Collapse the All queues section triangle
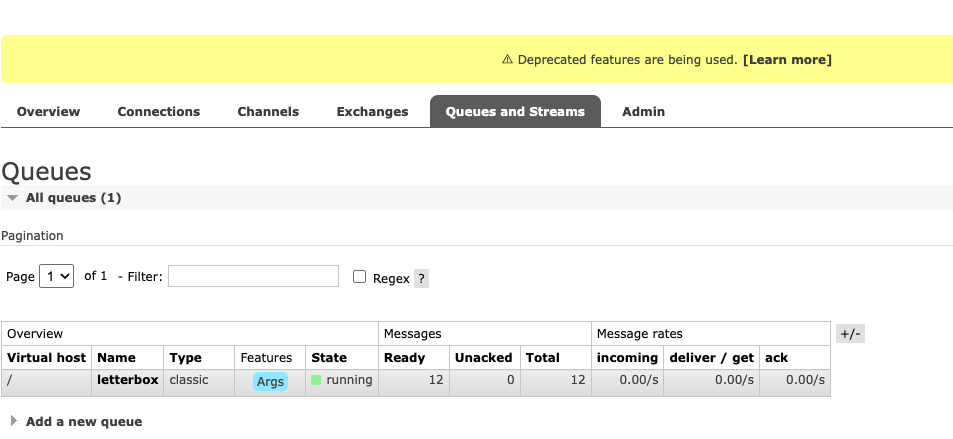Viewport: 953px width, 439px height. [x=12, y=198]
